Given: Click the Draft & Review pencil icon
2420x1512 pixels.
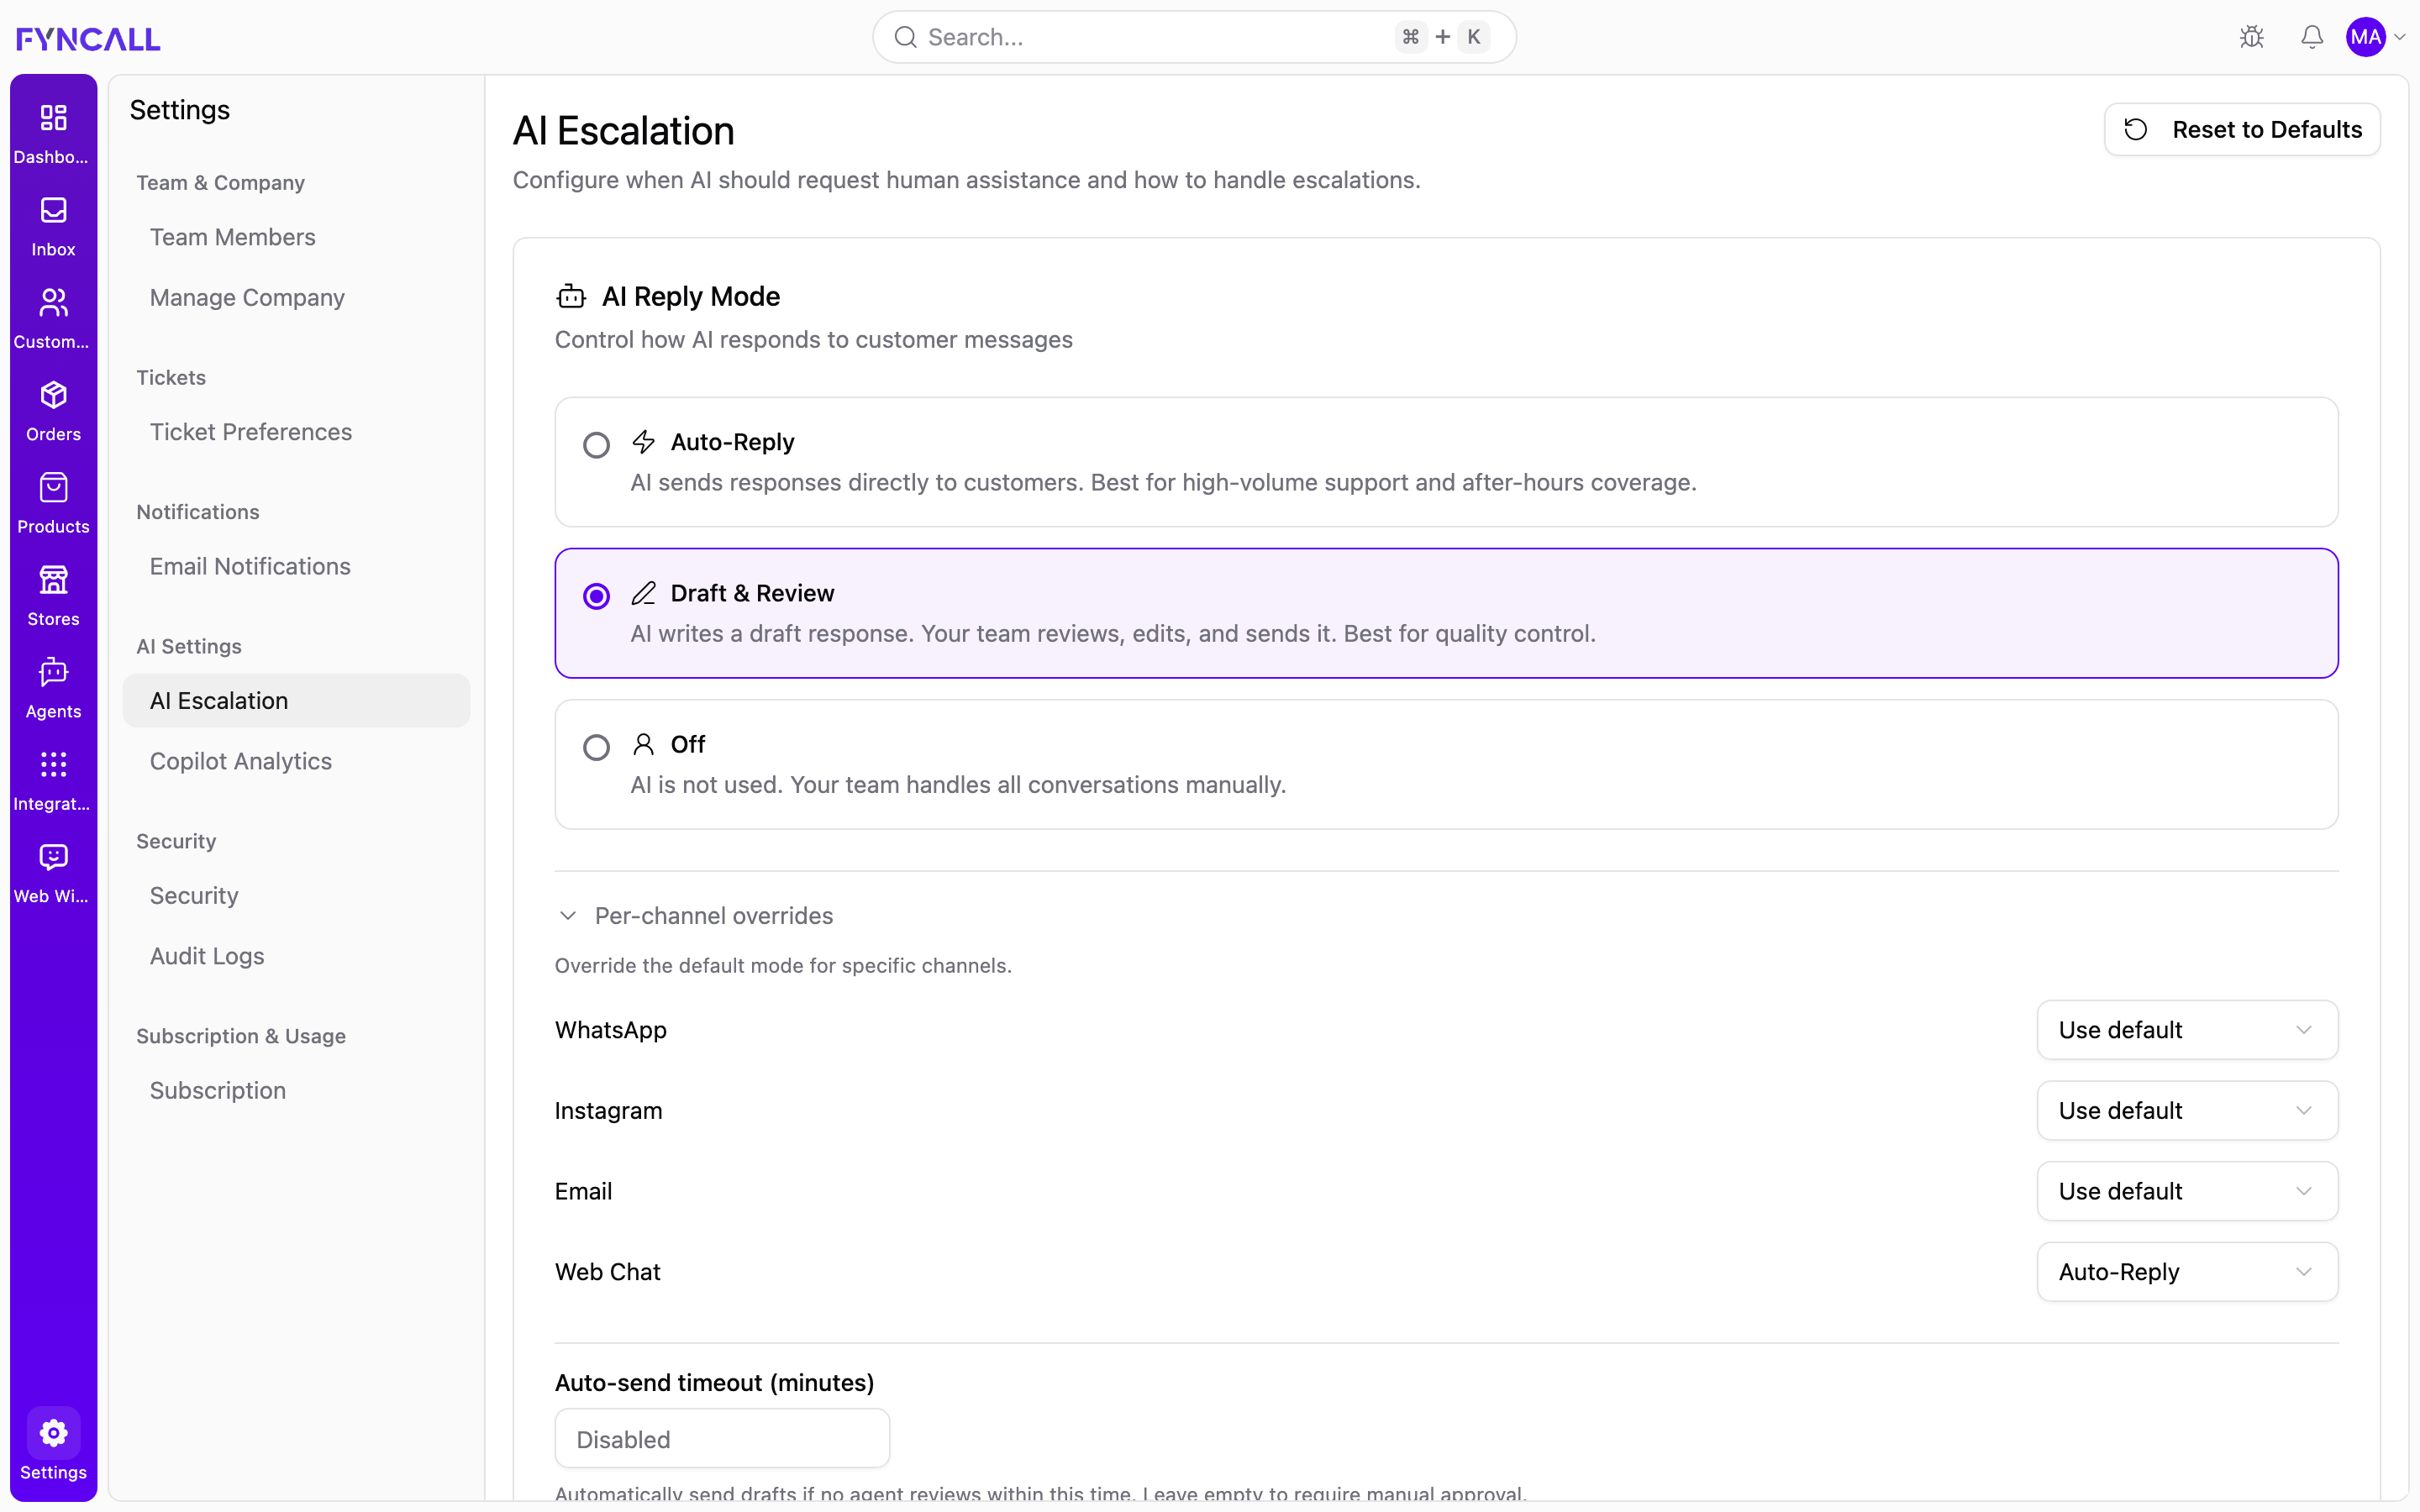Looking at the screenshot, I should click(x=644, y=593).
